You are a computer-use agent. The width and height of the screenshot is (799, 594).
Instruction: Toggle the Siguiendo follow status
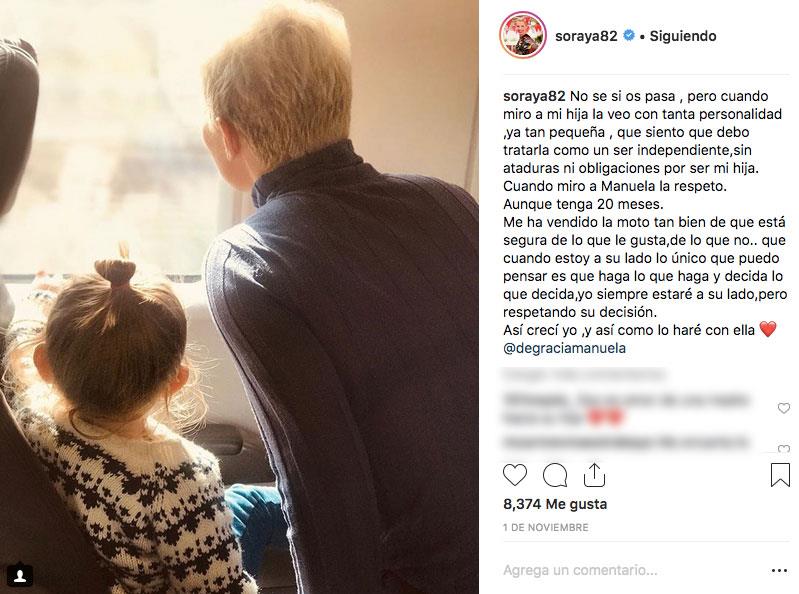point(683,36)
